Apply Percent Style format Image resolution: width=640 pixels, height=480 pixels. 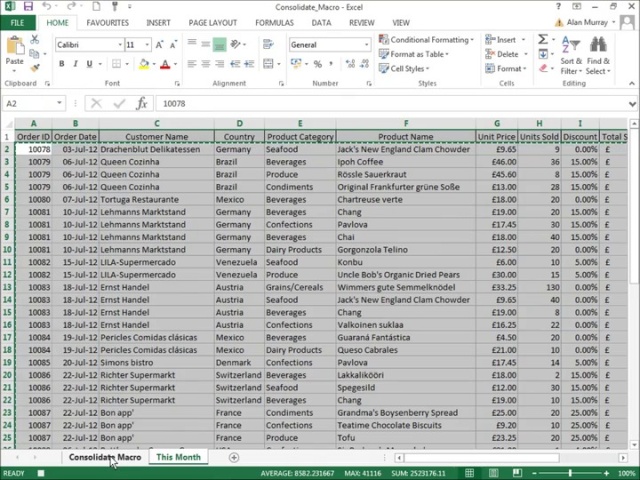click(318, 64)
